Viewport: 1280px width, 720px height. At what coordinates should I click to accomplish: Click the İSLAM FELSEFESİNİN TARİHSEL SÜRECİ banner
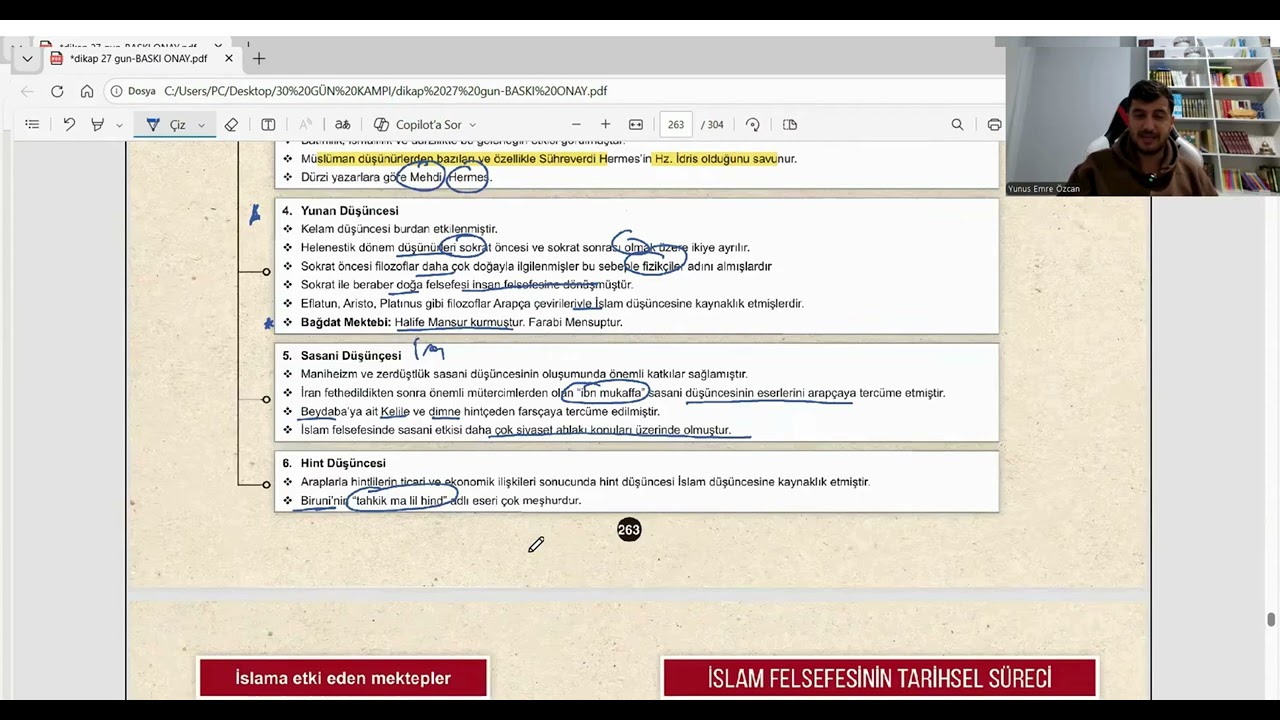880,678
